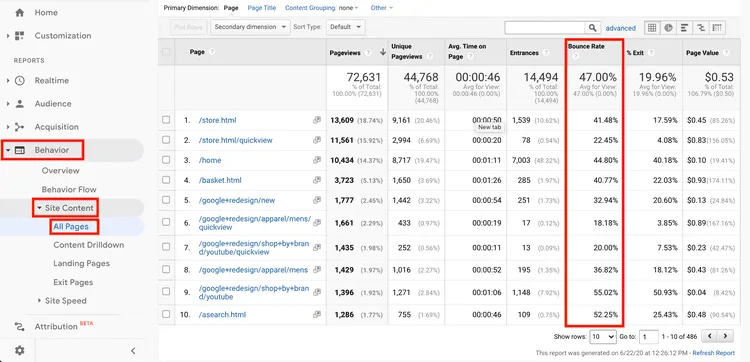Sort by Bounce Rate column header
Viewport: 750px width, 362px height.
(x=586, y=47)
